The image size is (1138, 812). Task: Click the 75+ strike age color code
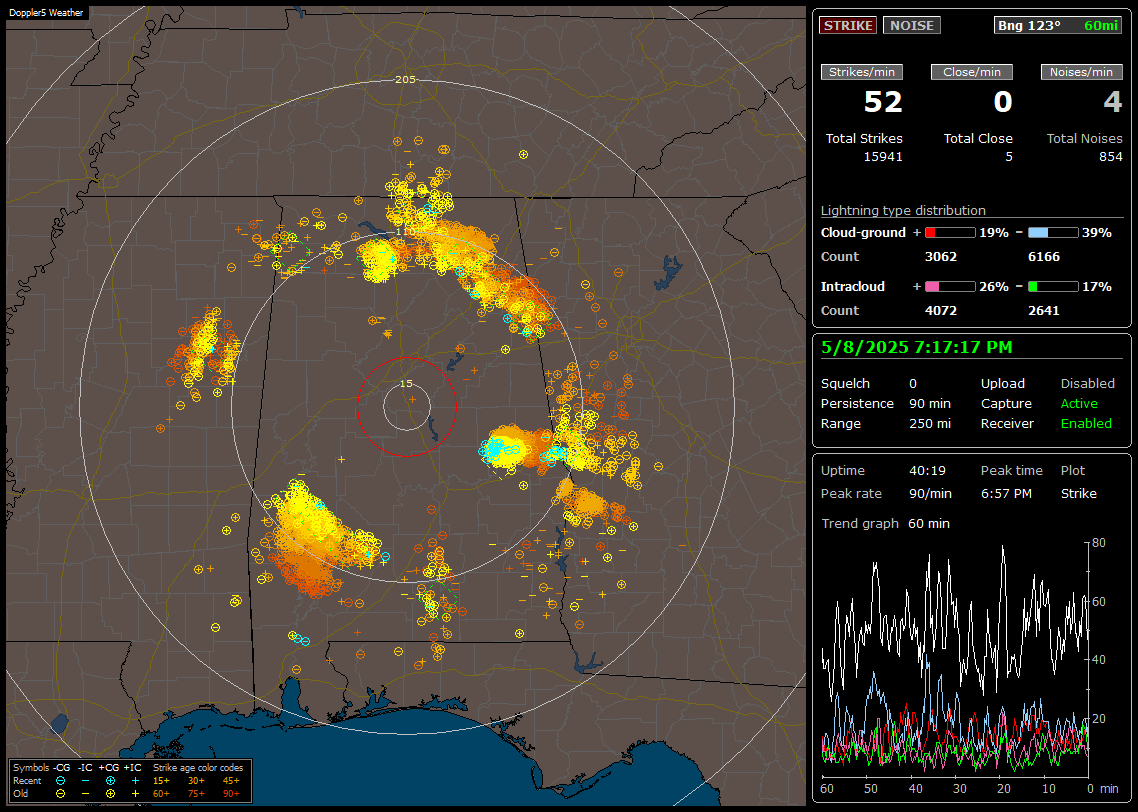196,794
